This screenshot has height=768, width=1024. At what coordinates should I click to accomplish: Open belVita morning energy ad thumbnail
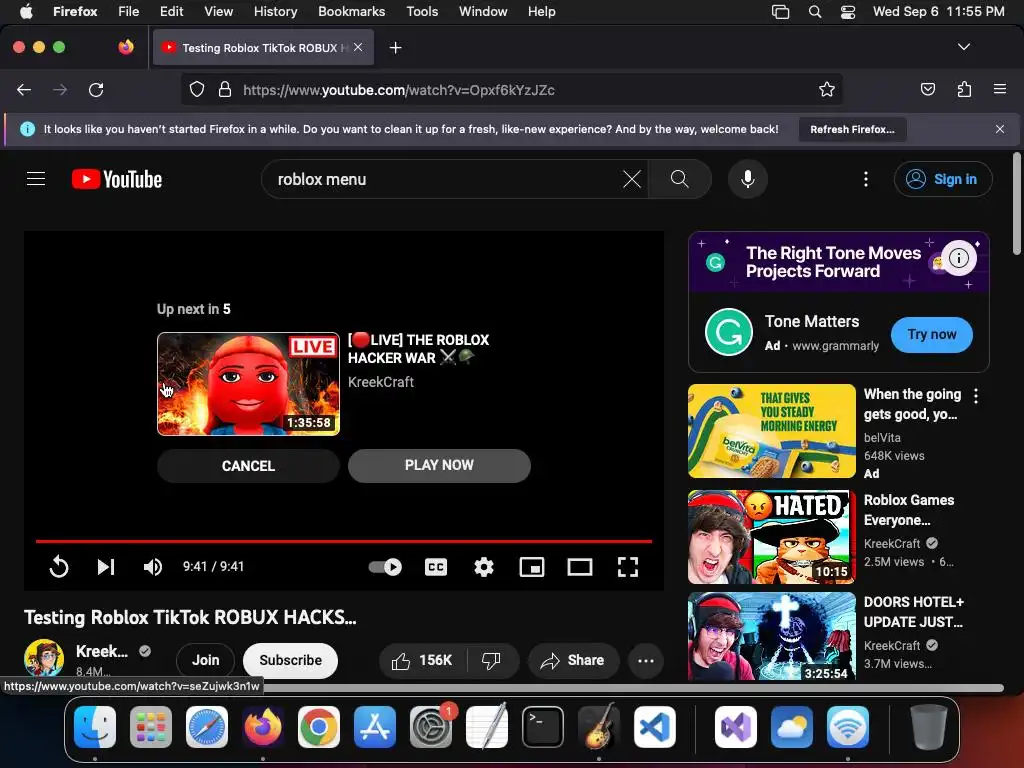pos(771,431)
